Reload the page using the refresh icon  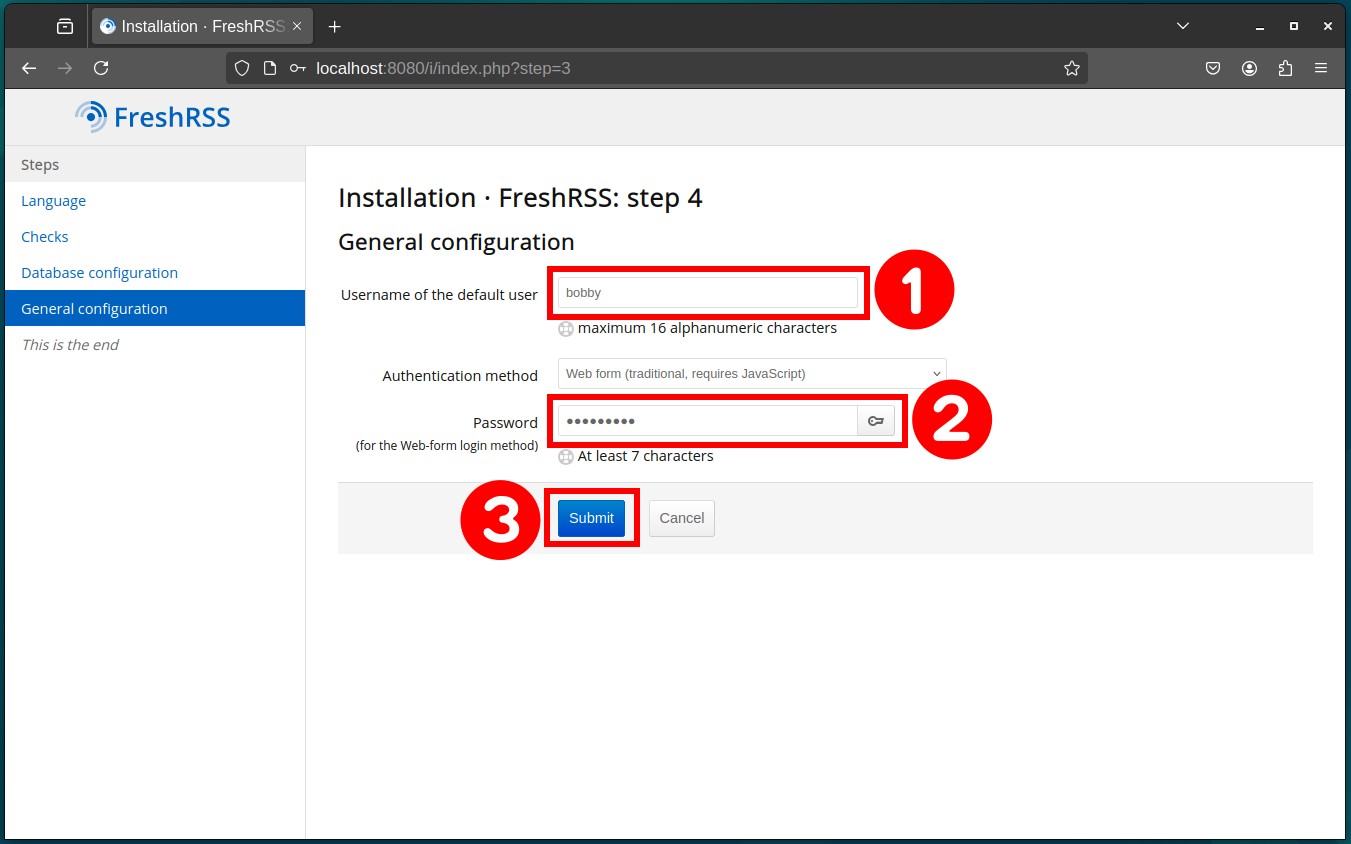tap(101, 68)
